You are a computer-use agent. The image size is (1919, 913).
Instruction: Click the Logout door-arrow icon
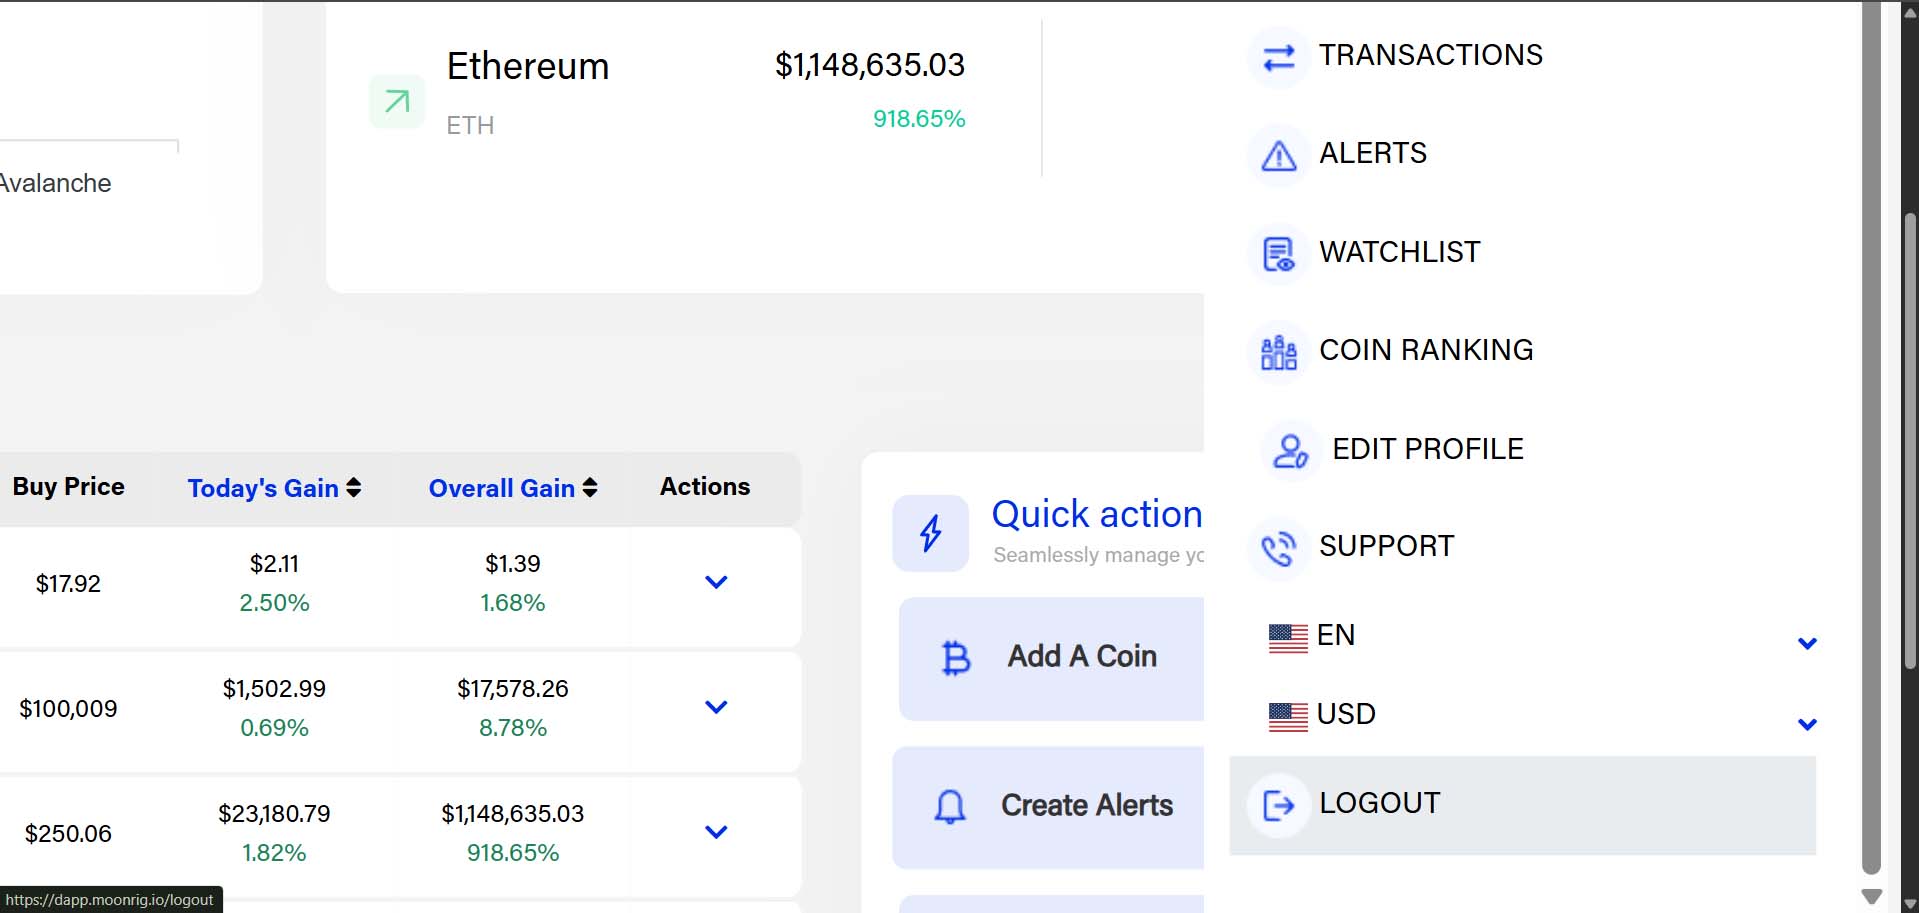pyautogui.click(x=1279, y=805)
